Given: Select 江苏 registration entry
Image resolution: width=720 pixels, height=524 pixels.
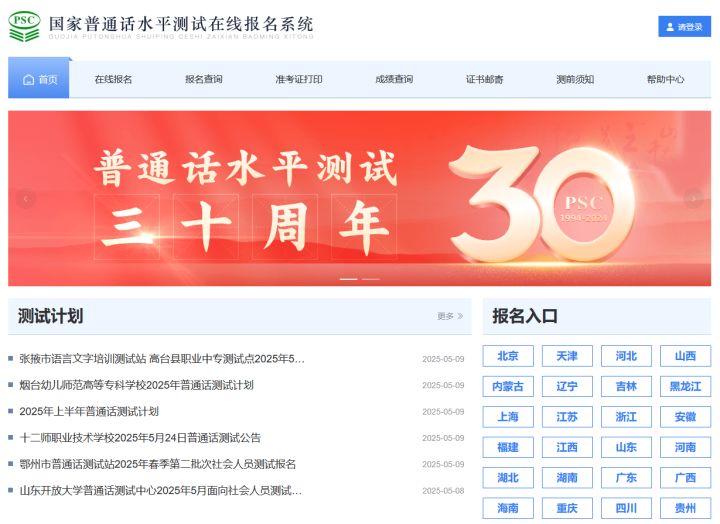Looking at the screenshot, I should [x=567, y=417].
